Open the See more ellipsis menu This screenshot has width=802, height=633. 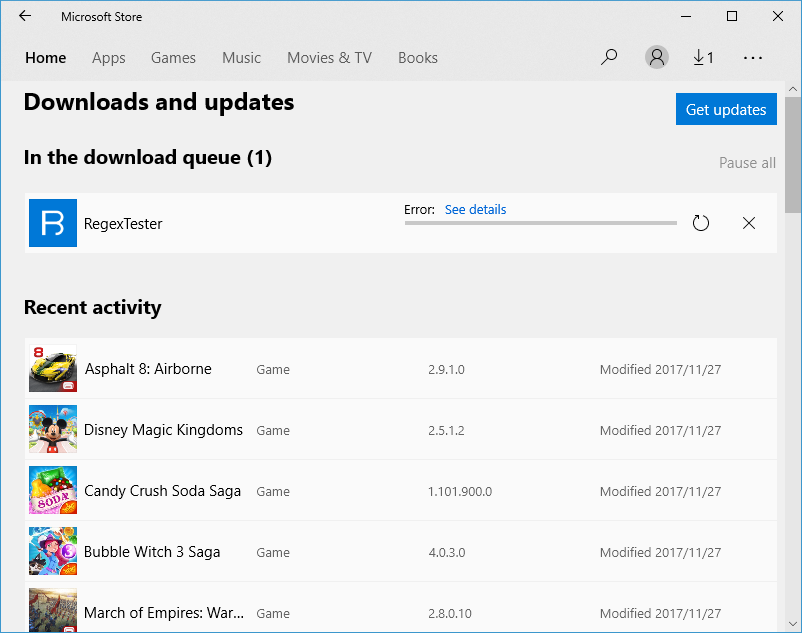(x=752, y=58)
